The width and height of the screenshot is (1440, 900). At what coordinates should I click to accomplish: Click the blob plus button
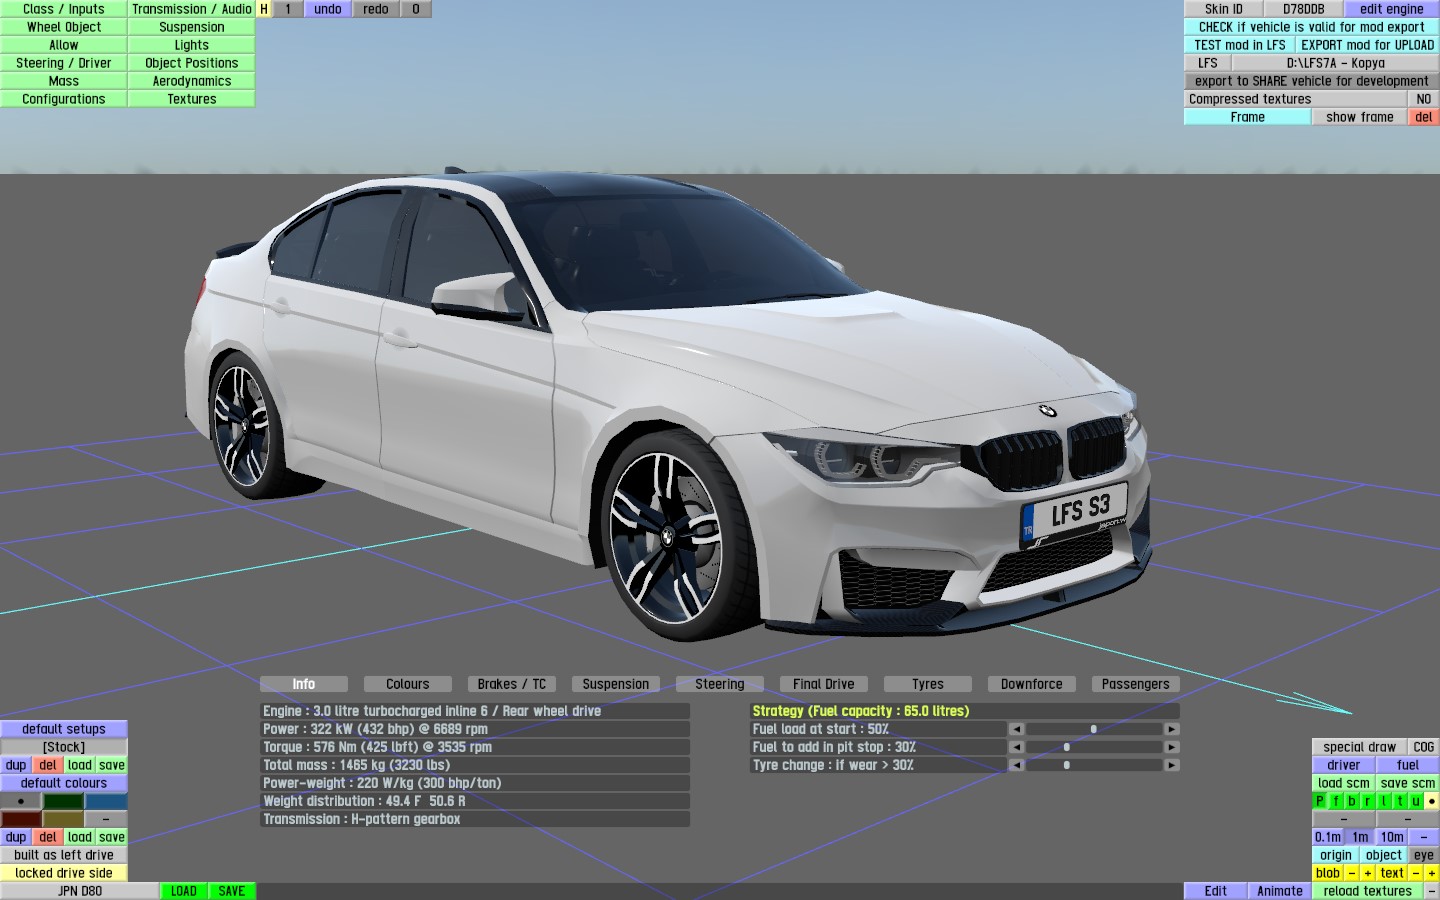1368,873
